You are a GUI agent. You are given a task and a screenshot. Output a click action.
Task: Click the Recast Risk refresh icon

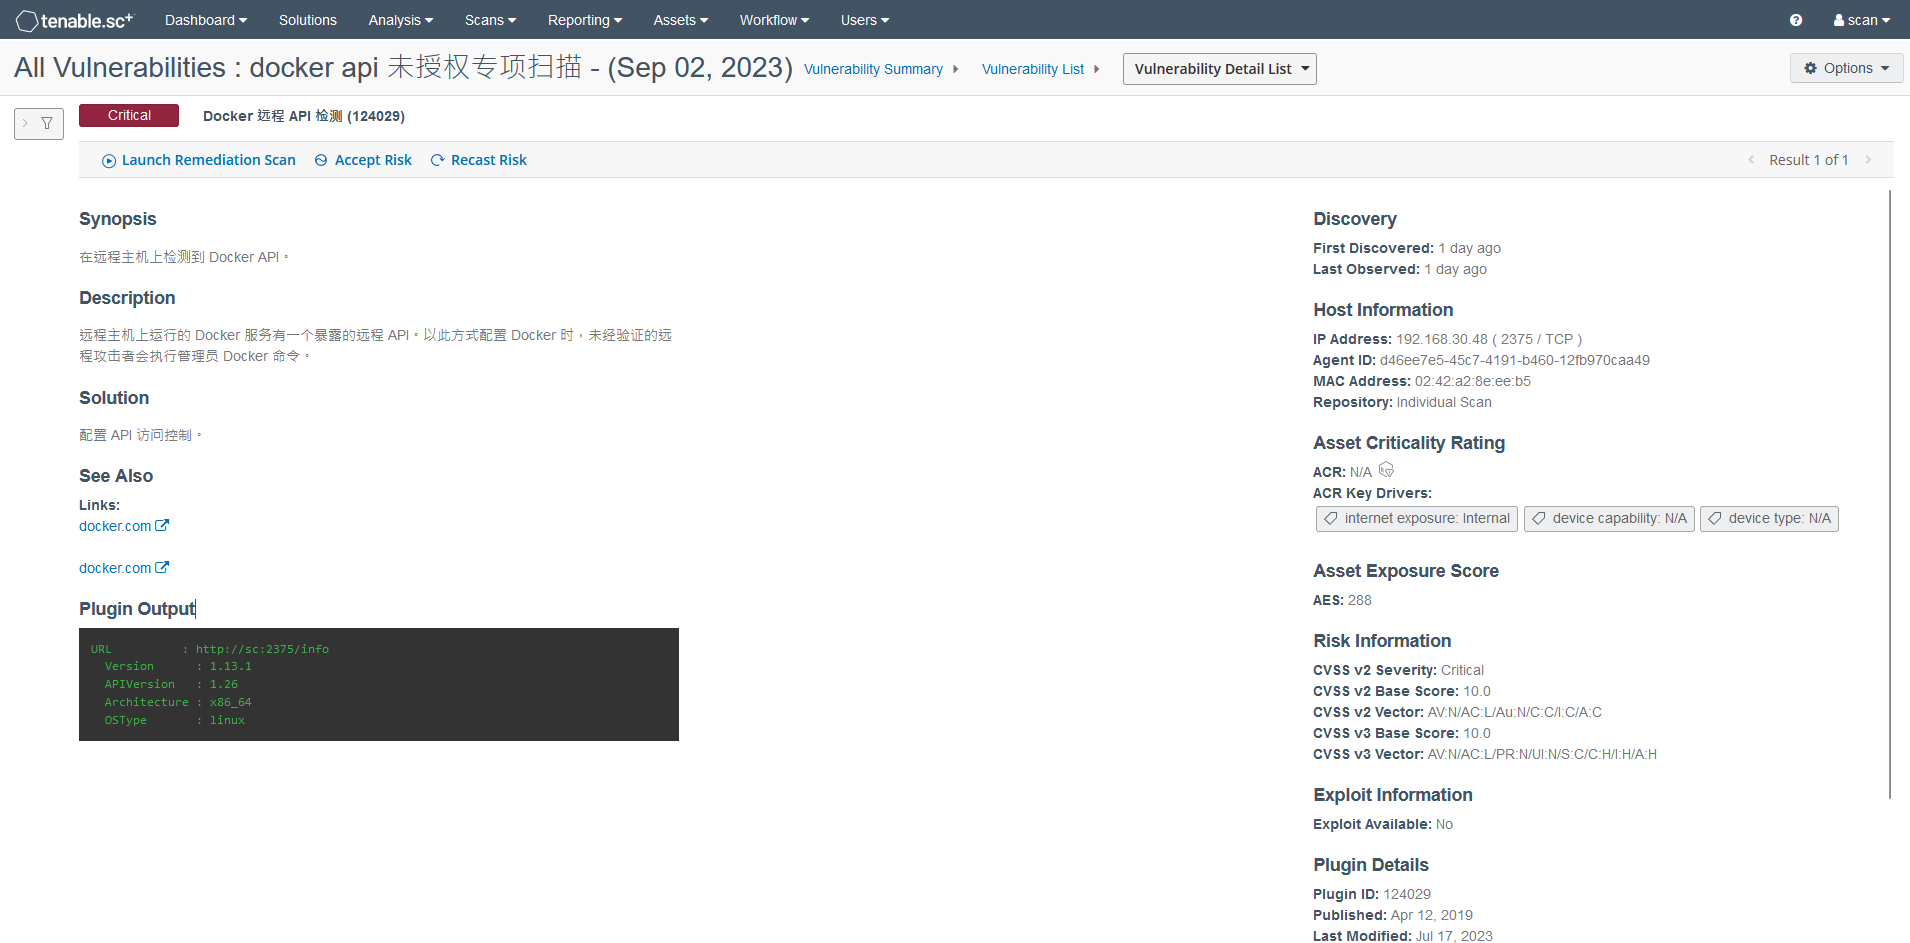click(x=437, y=160)
